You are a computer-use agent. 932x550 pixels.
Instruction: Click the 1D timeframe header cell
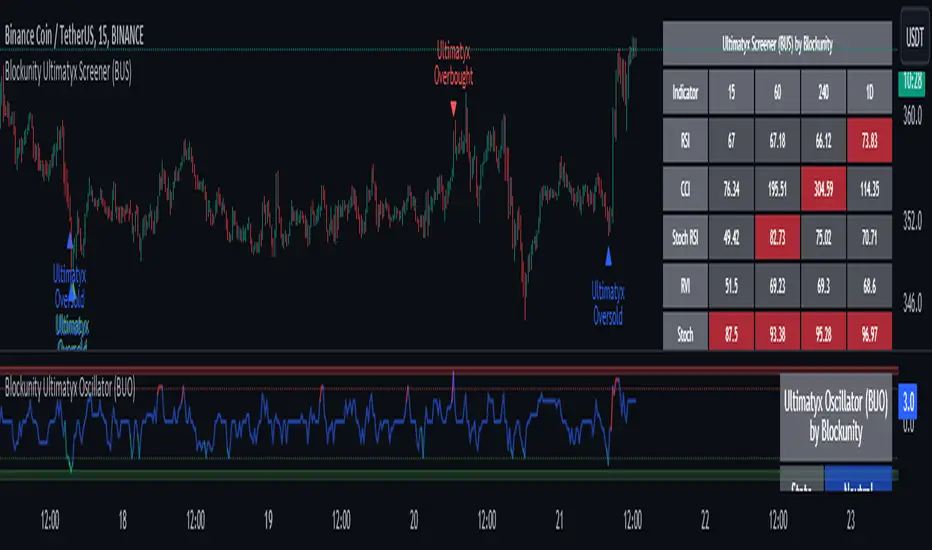870,92
